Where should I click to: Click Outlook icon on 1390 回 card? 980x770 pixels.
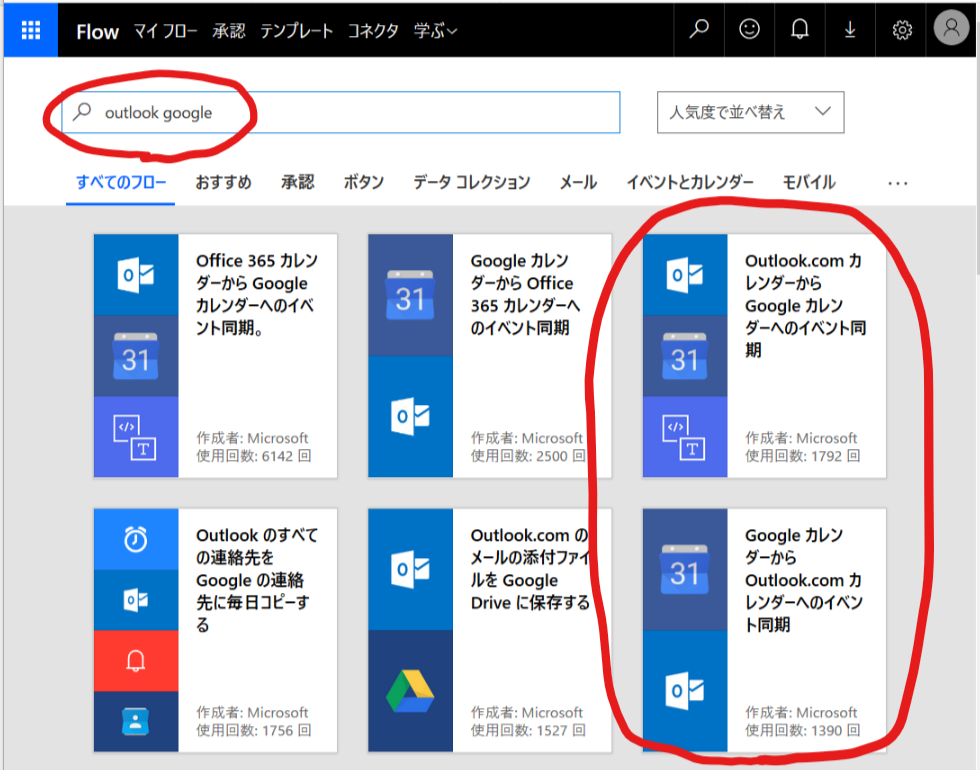[685, 691]
